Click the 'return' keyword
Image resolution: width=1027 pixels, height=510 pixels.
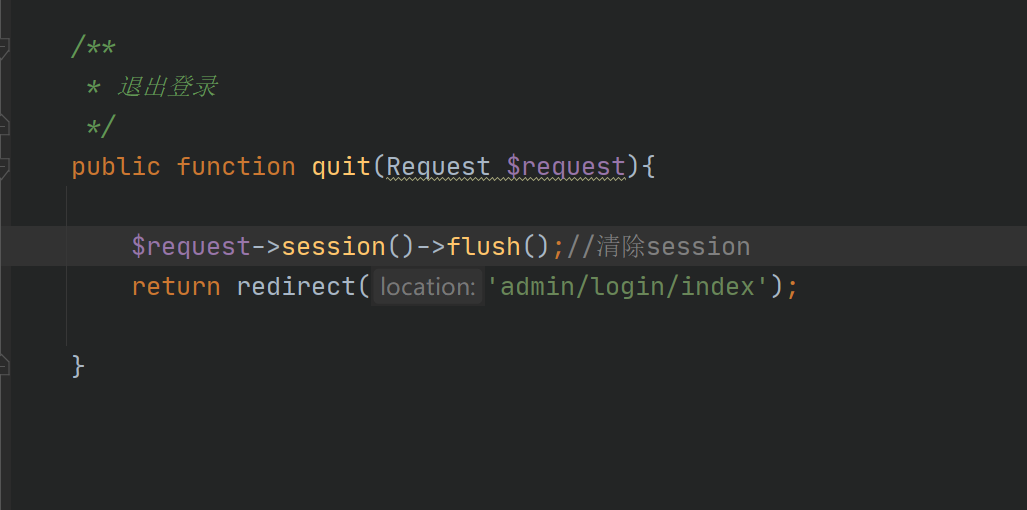[x=176, y=287]
